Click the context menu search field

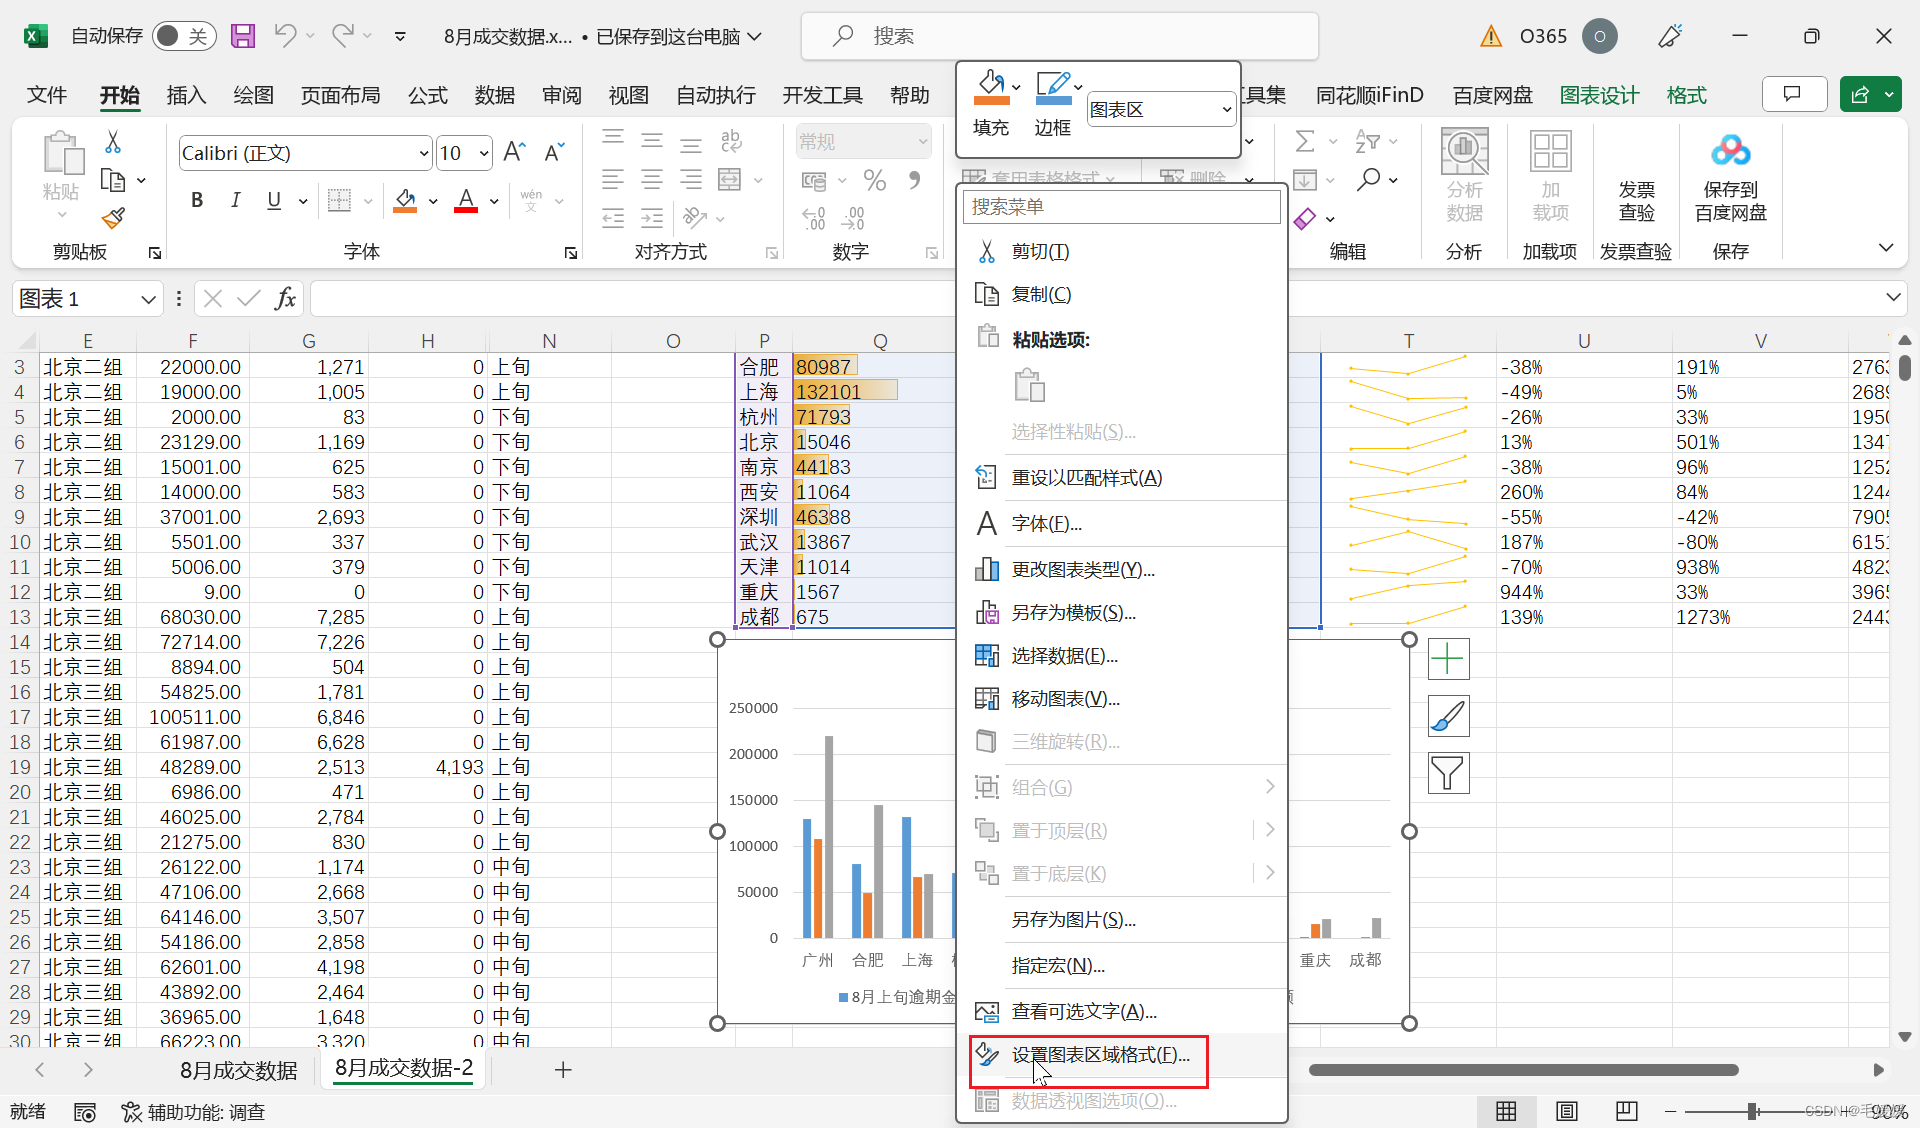pos(1121,207)
